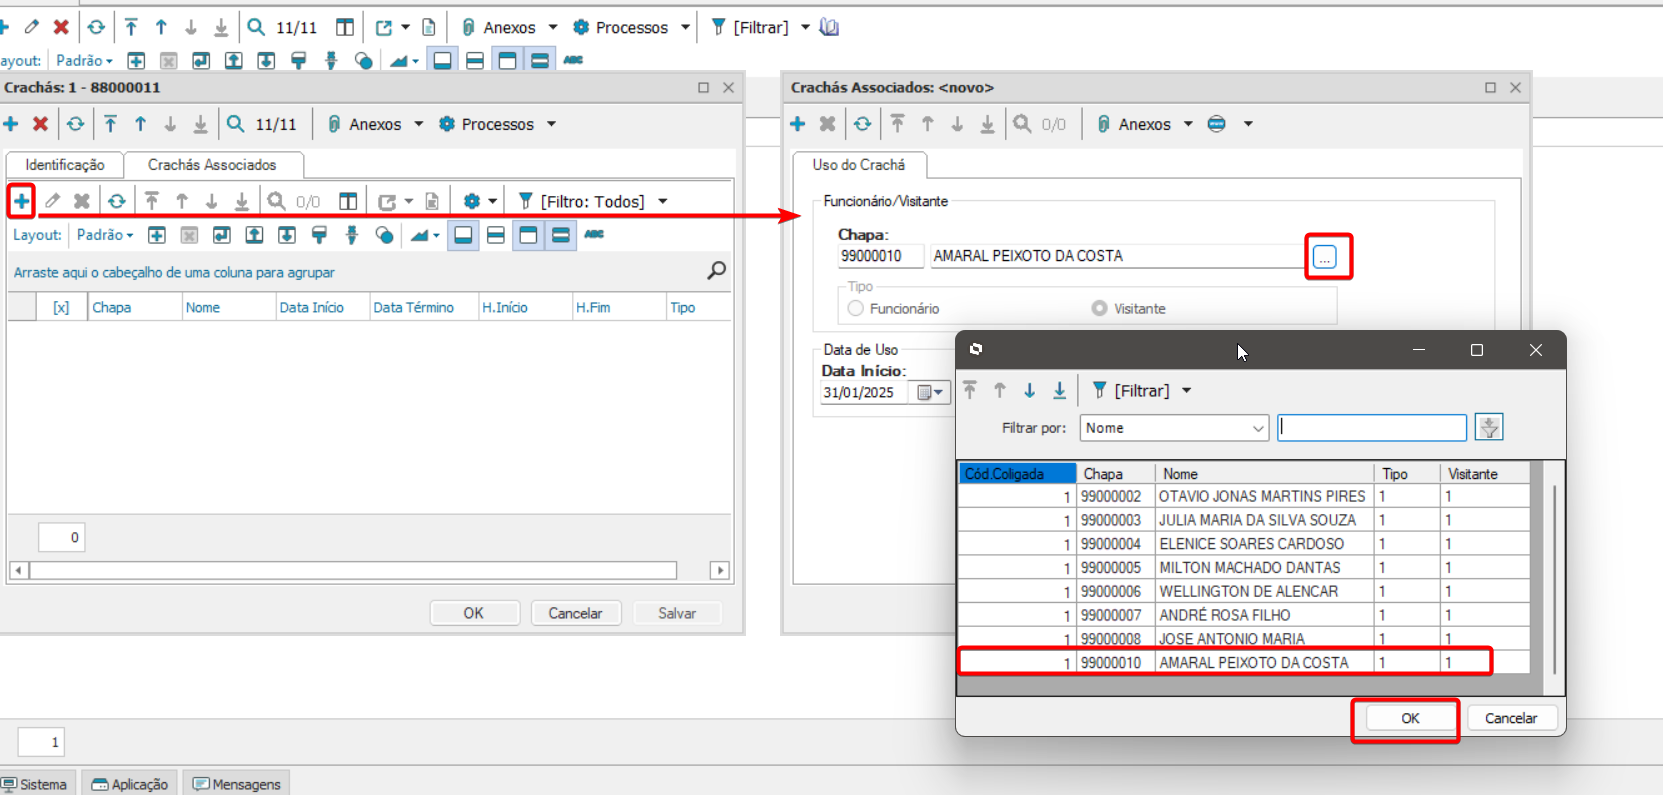The width and height of the screenshot is (1663, 795).
Task: Click magnifier beside 11/11 in Crachás: 1 - 88000011 window
Action: [x=236, y=124]
